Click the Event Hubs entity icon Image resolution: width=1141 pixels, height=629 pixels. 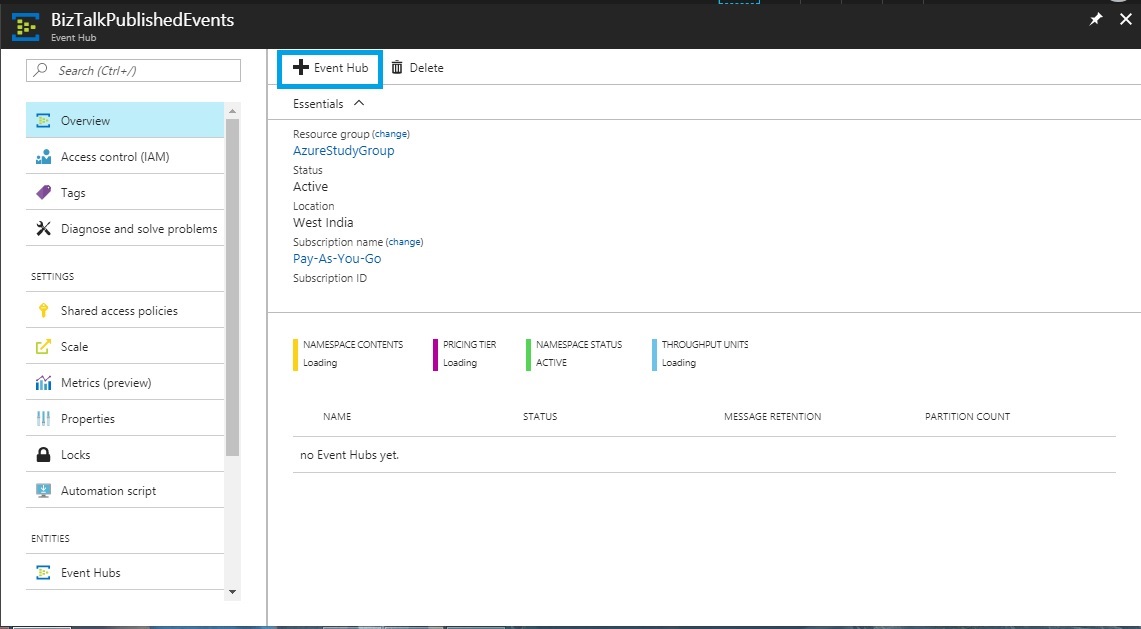(44, 572)
